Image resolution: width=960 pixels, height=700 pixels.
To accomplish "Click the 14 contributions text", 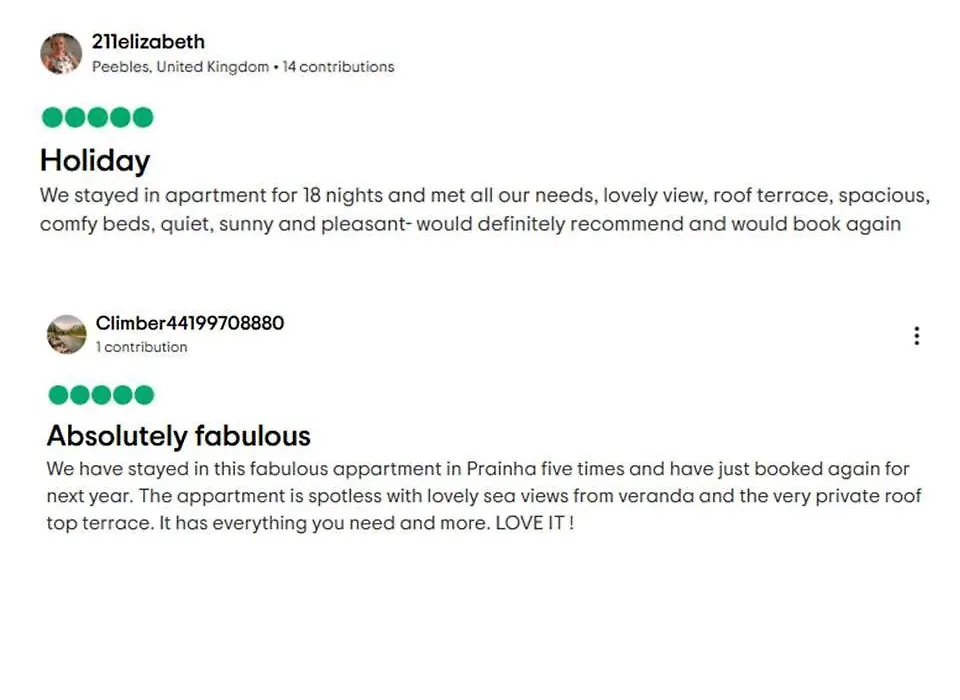I will [x=339, y=67].
